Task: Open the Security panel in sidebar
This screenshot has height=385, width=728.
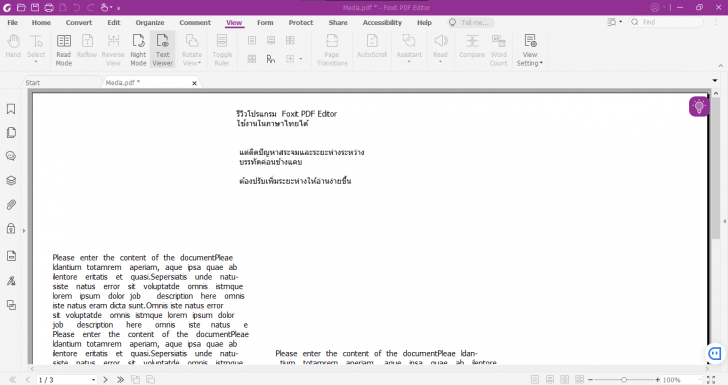Action: coord(11,228)
